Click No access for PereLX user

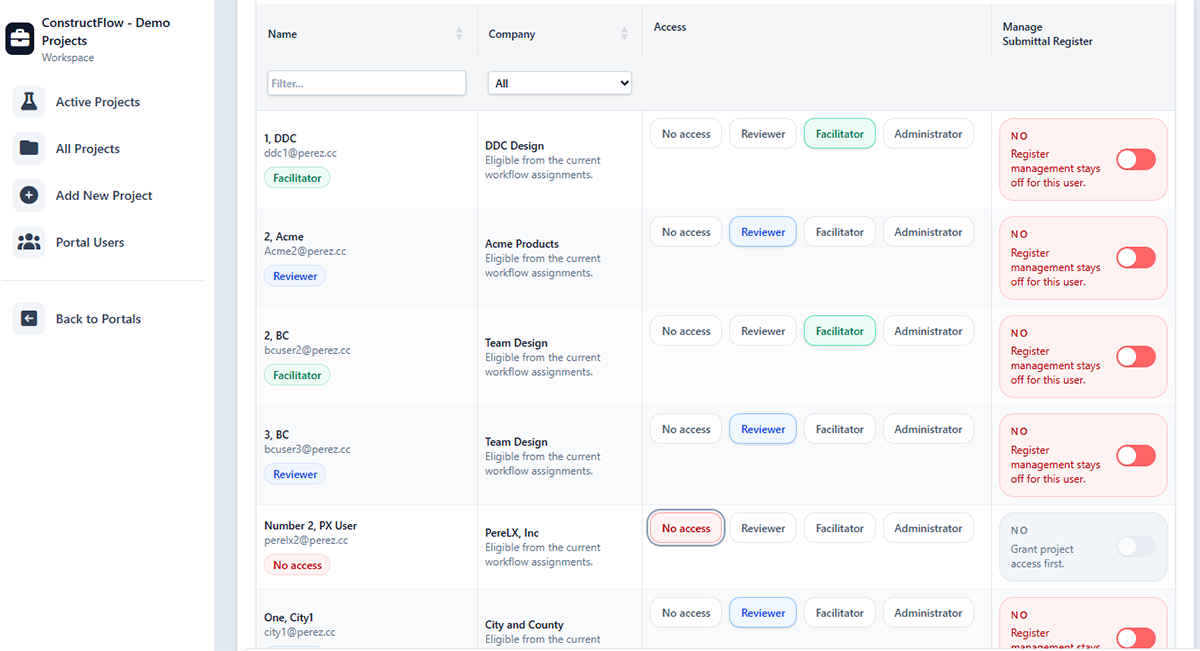point(686,528)
